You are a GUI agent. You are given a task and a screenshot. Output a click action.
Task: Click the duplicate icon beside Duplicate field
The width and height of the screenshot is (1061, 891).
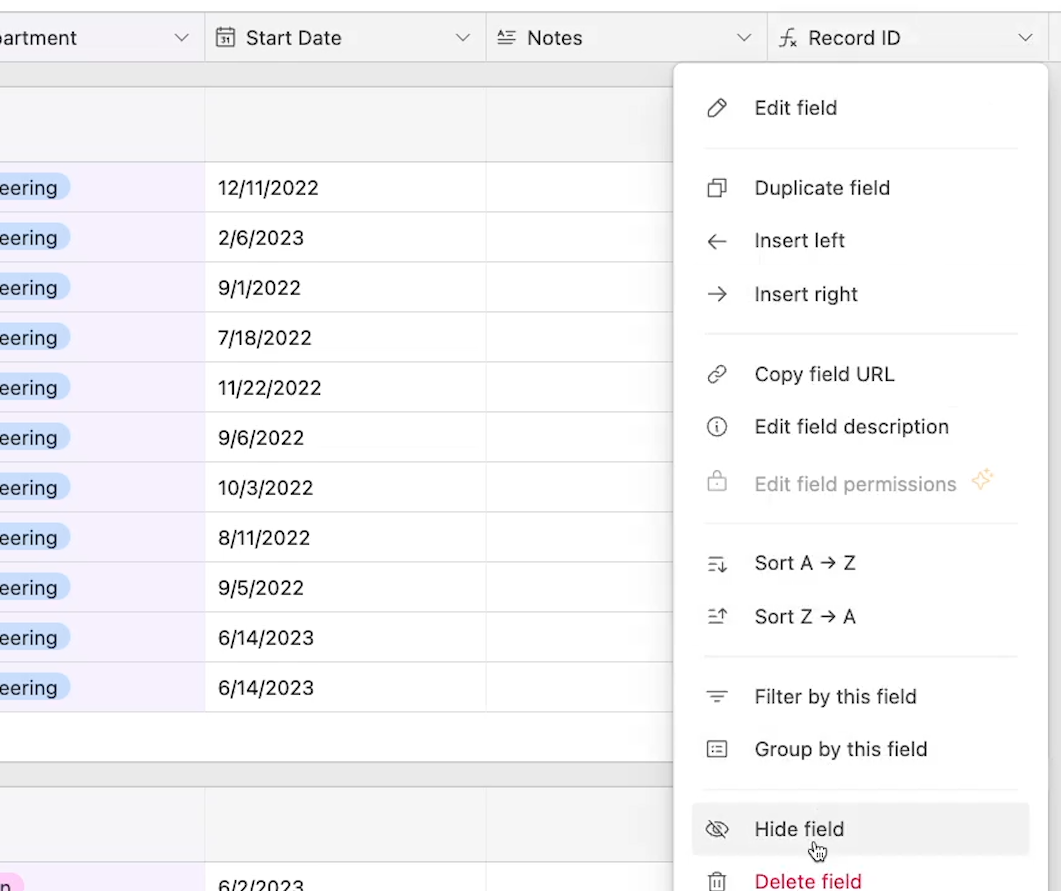click(x=717, y=188)
